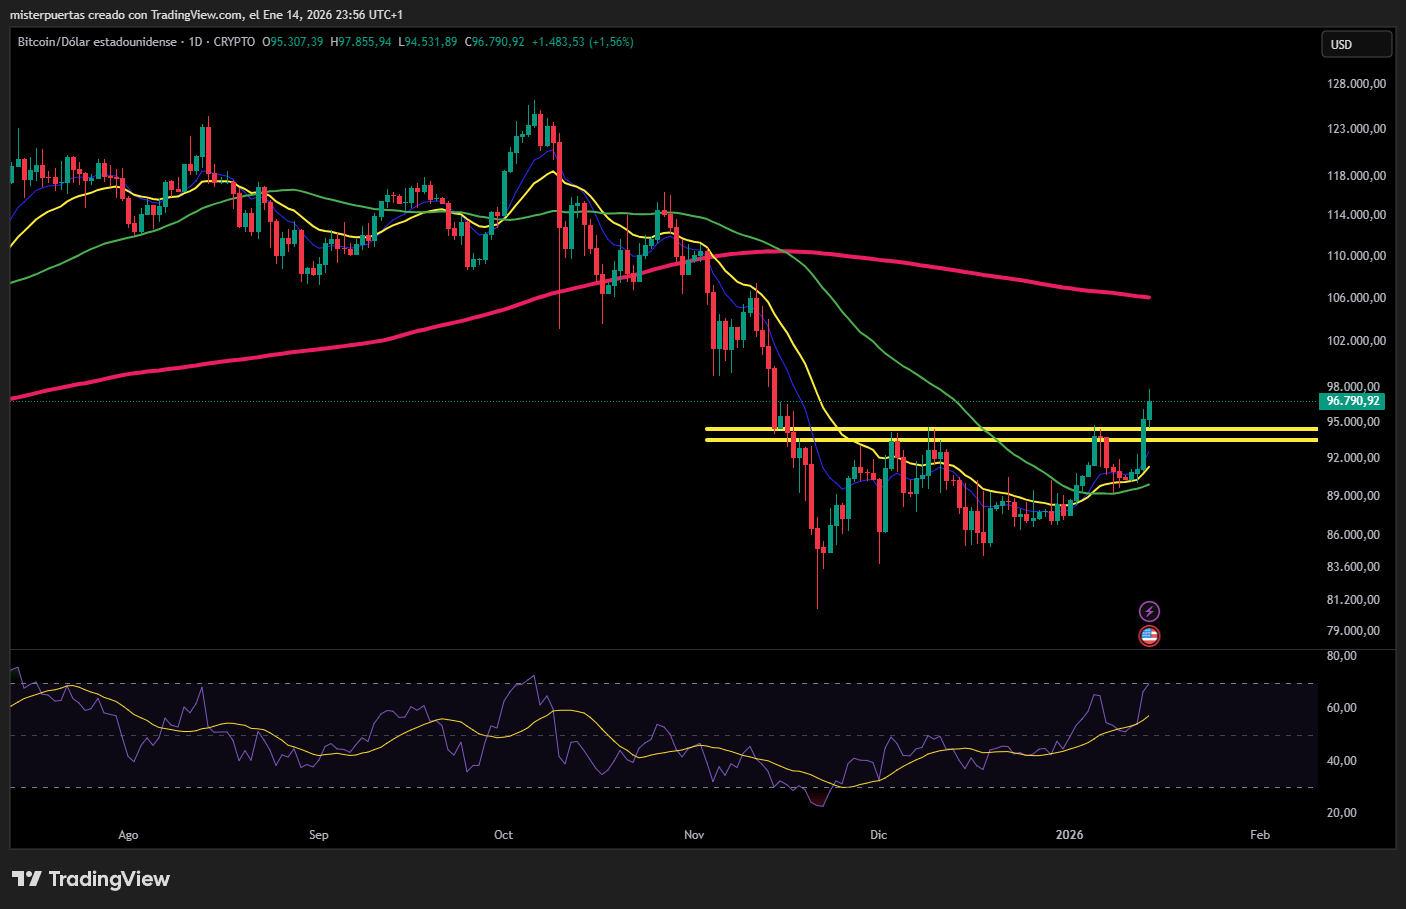This screenshot has height=909, width=1406.
Task: Click the Sep label on time axis
Action: point(318,835)
